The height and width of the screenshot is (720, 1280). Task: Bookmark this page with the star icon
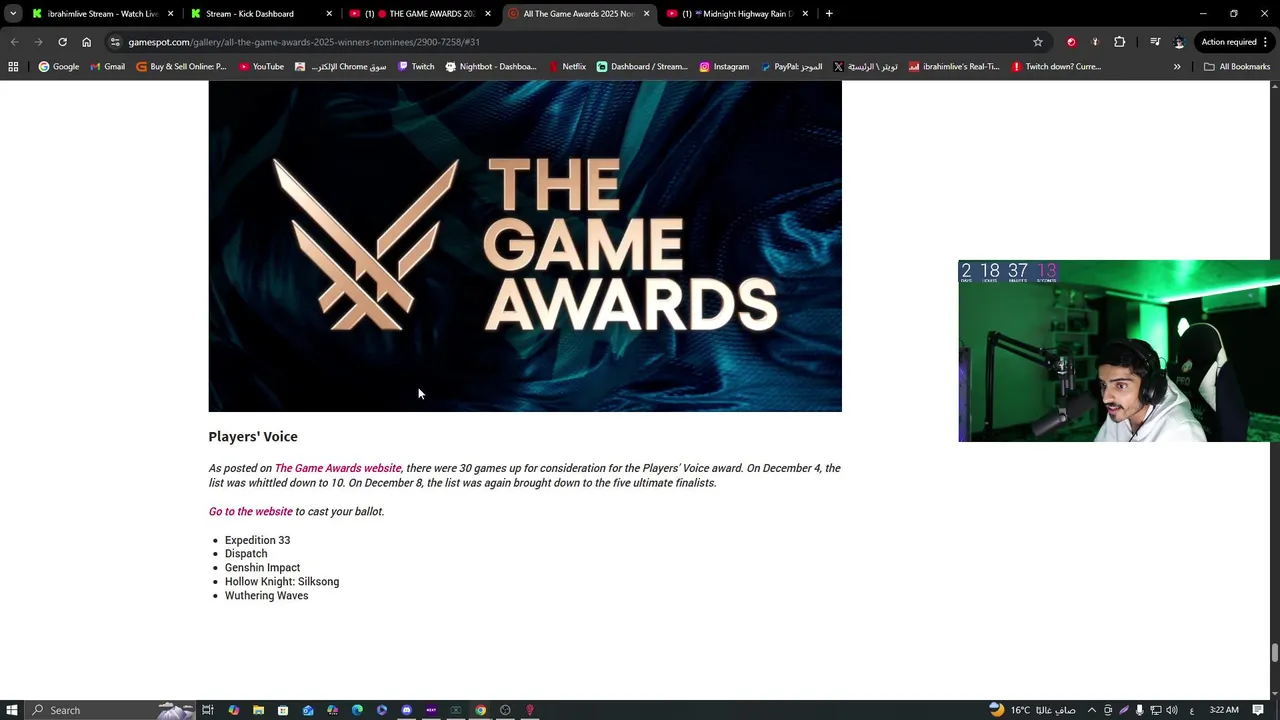[x=1038, y=42]
